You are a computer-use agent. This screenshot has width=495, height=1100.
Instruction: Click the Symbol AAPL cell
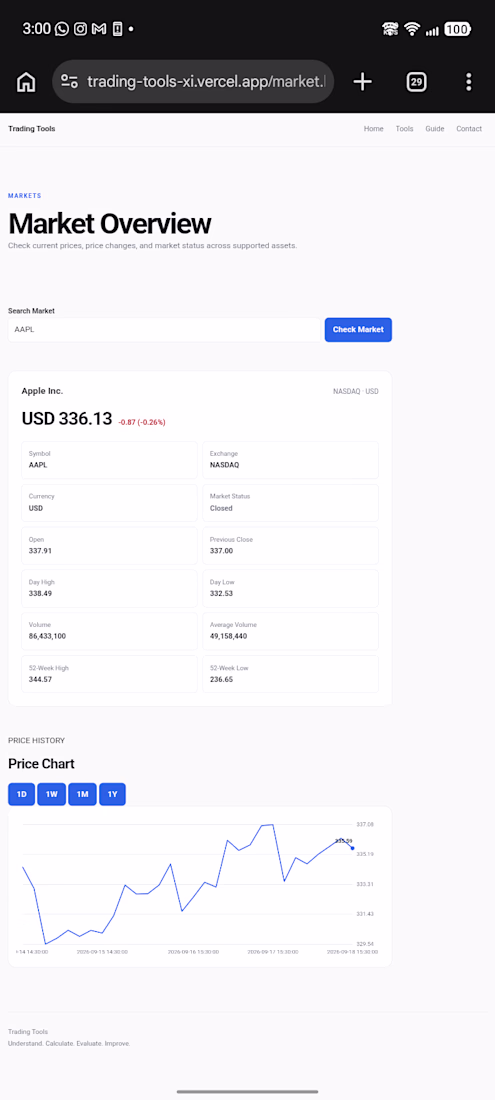click(109, 460)
